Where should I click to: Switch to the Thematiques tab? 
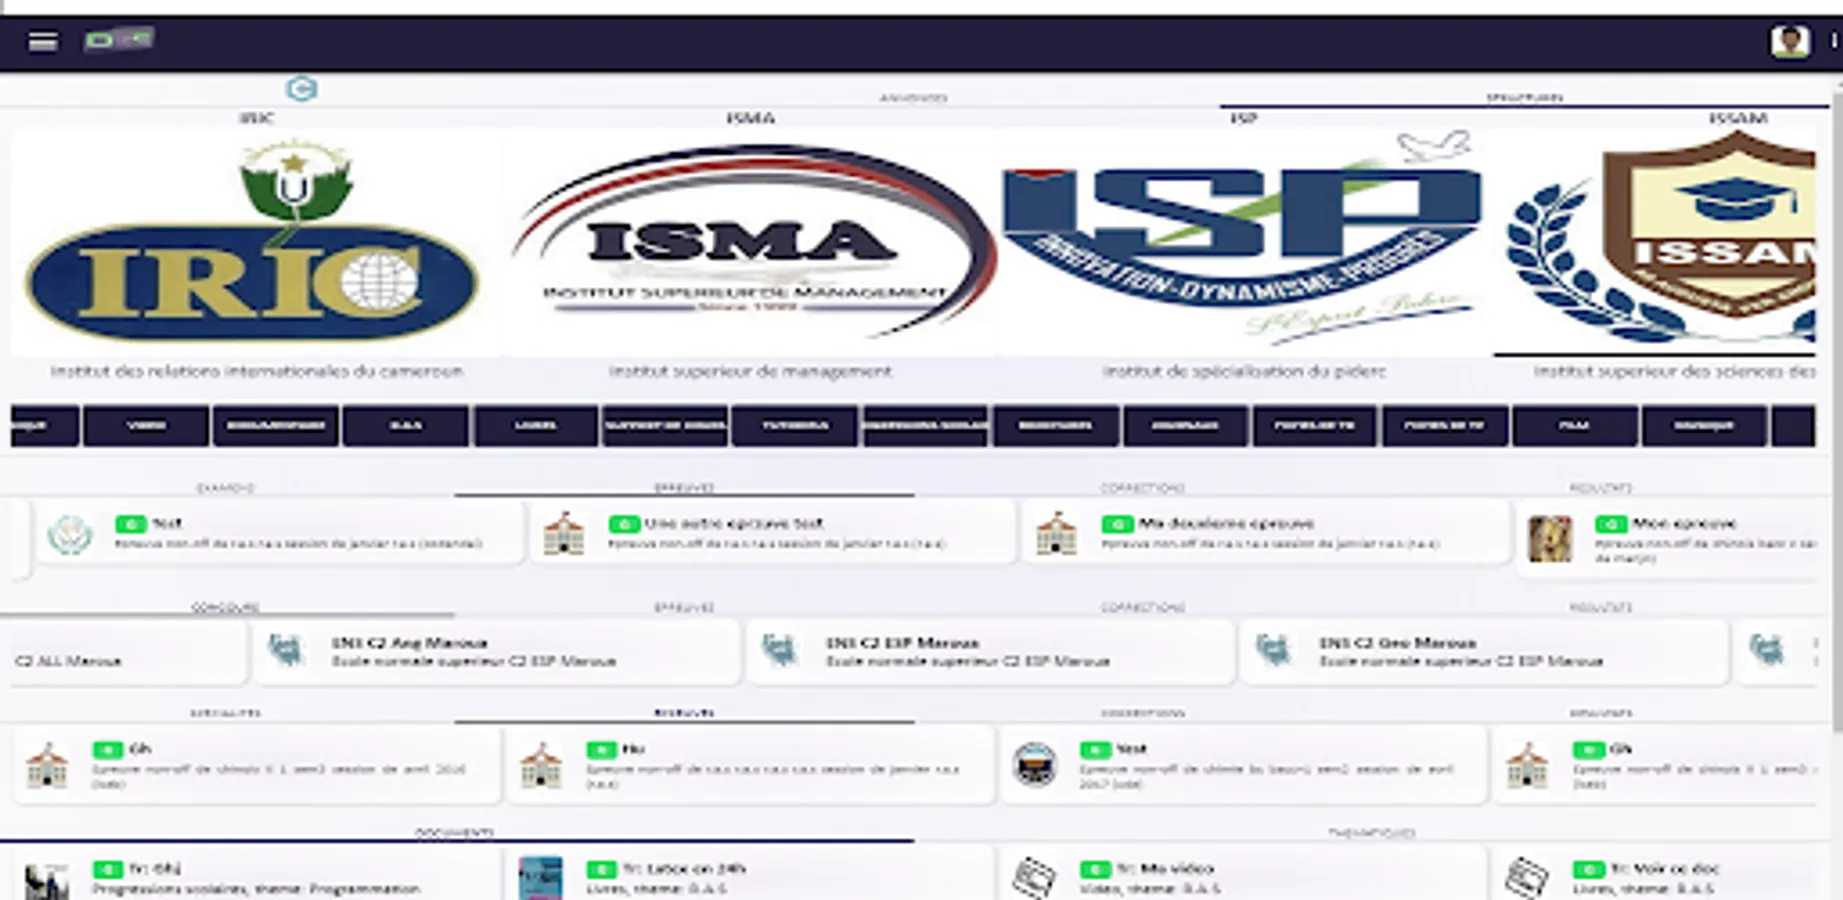[1371, 832]
